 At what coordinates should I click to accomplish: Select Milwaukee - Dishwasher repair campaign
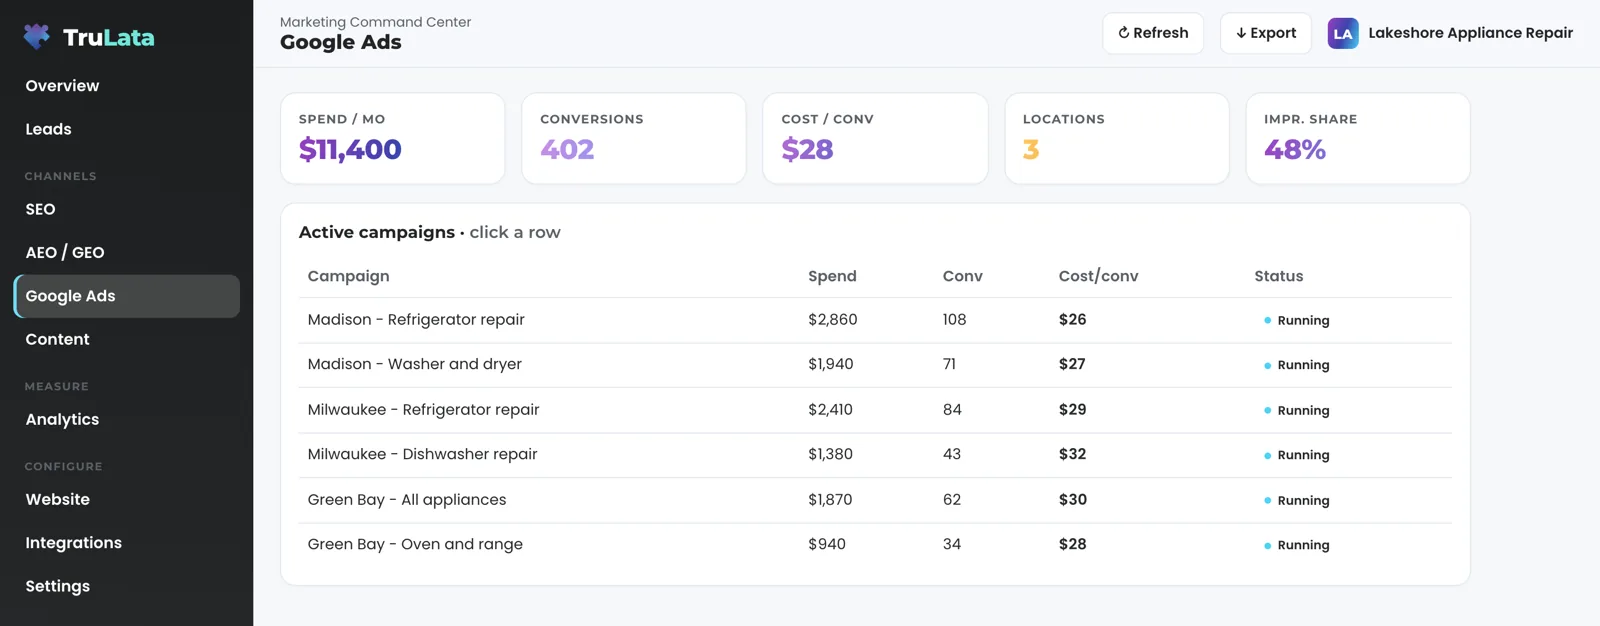pos(875,455)
